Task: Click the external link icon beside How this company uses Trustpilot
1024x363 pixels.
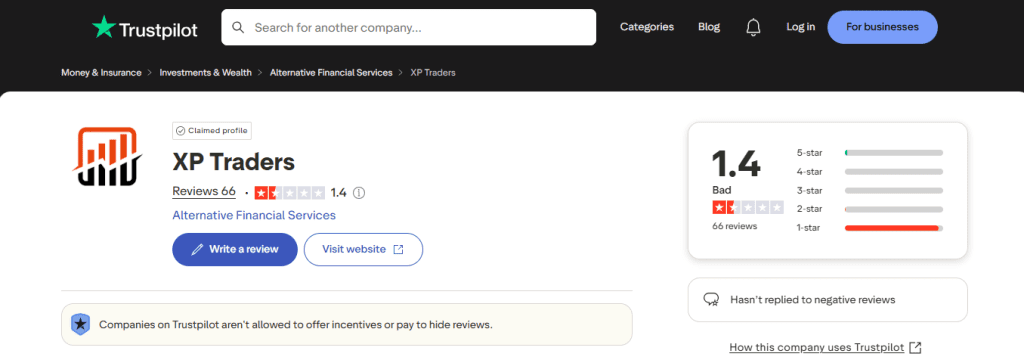Action: [x=916, y=347]
